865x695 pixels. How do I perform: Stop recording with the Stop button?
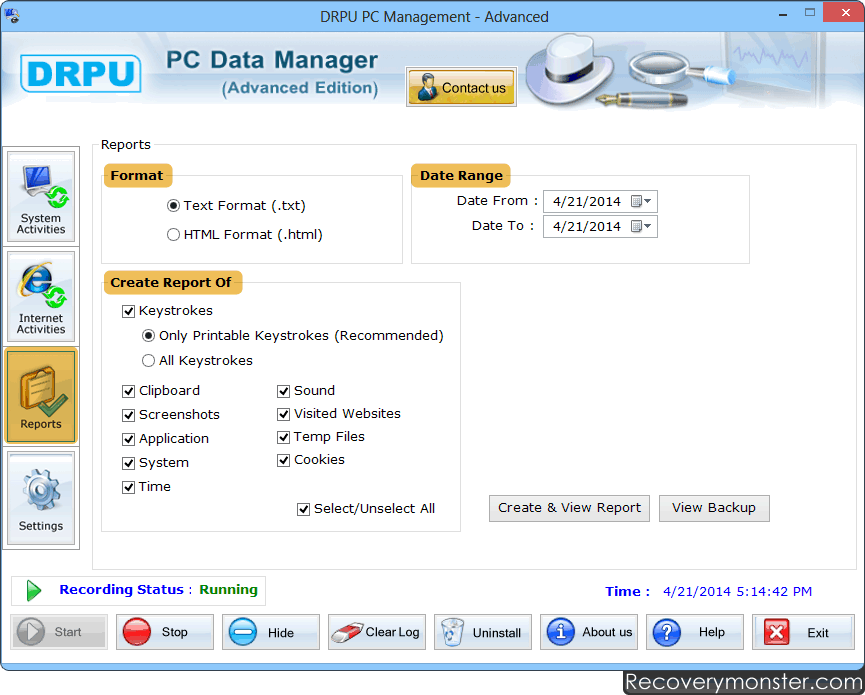click(165, 632)
